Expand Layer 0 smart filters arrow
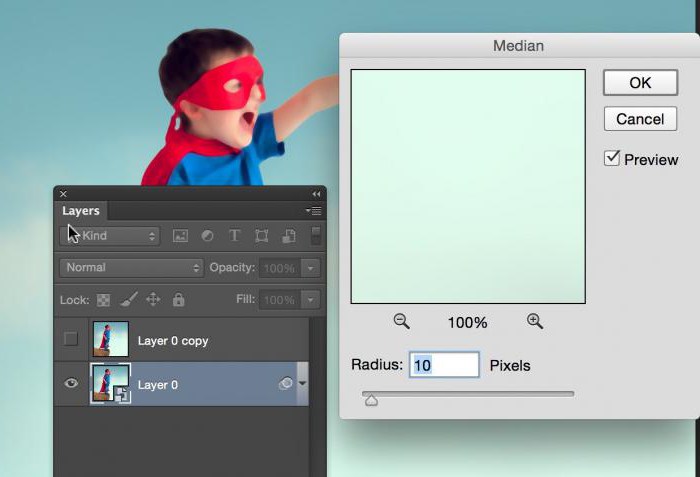700x477 pixels. pos(303,383)
